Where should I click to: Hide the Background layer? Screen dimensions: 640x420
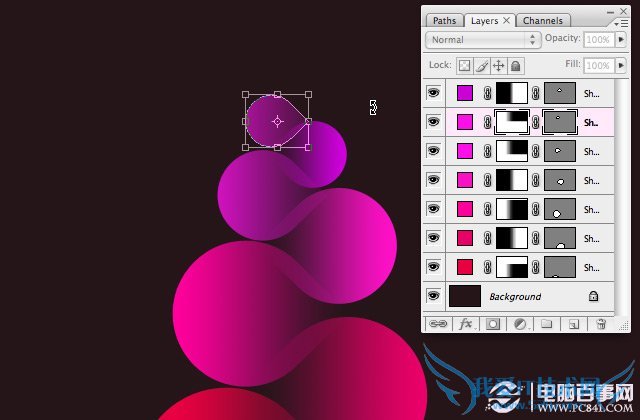coord(433,296)
